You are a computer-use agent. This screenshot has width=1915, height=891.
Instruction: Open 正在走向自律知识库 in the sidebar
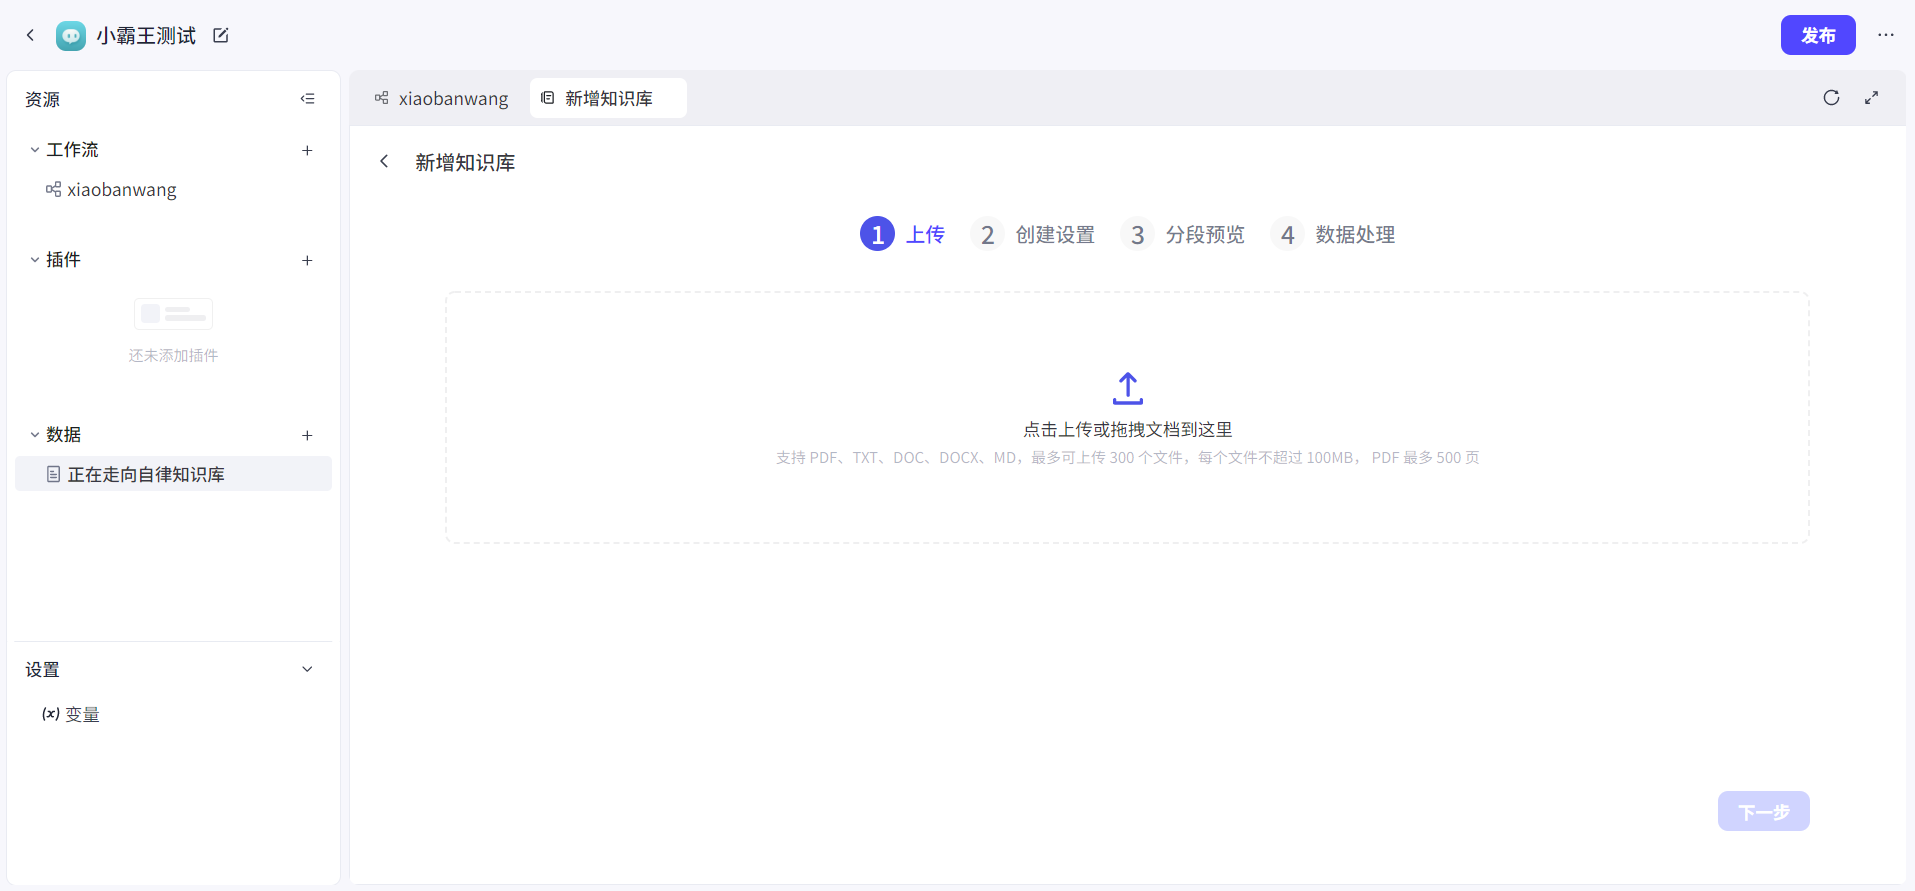(145, 475)
